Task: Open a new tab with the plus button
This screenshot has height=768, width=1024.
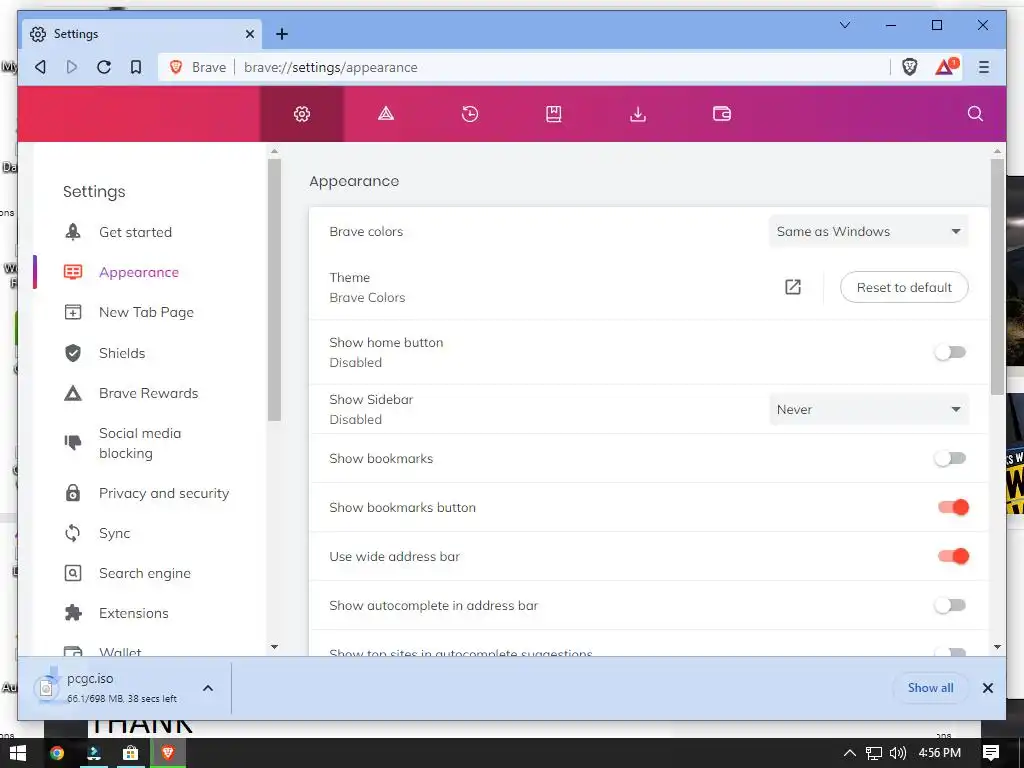Action: [x=281, y=34]
